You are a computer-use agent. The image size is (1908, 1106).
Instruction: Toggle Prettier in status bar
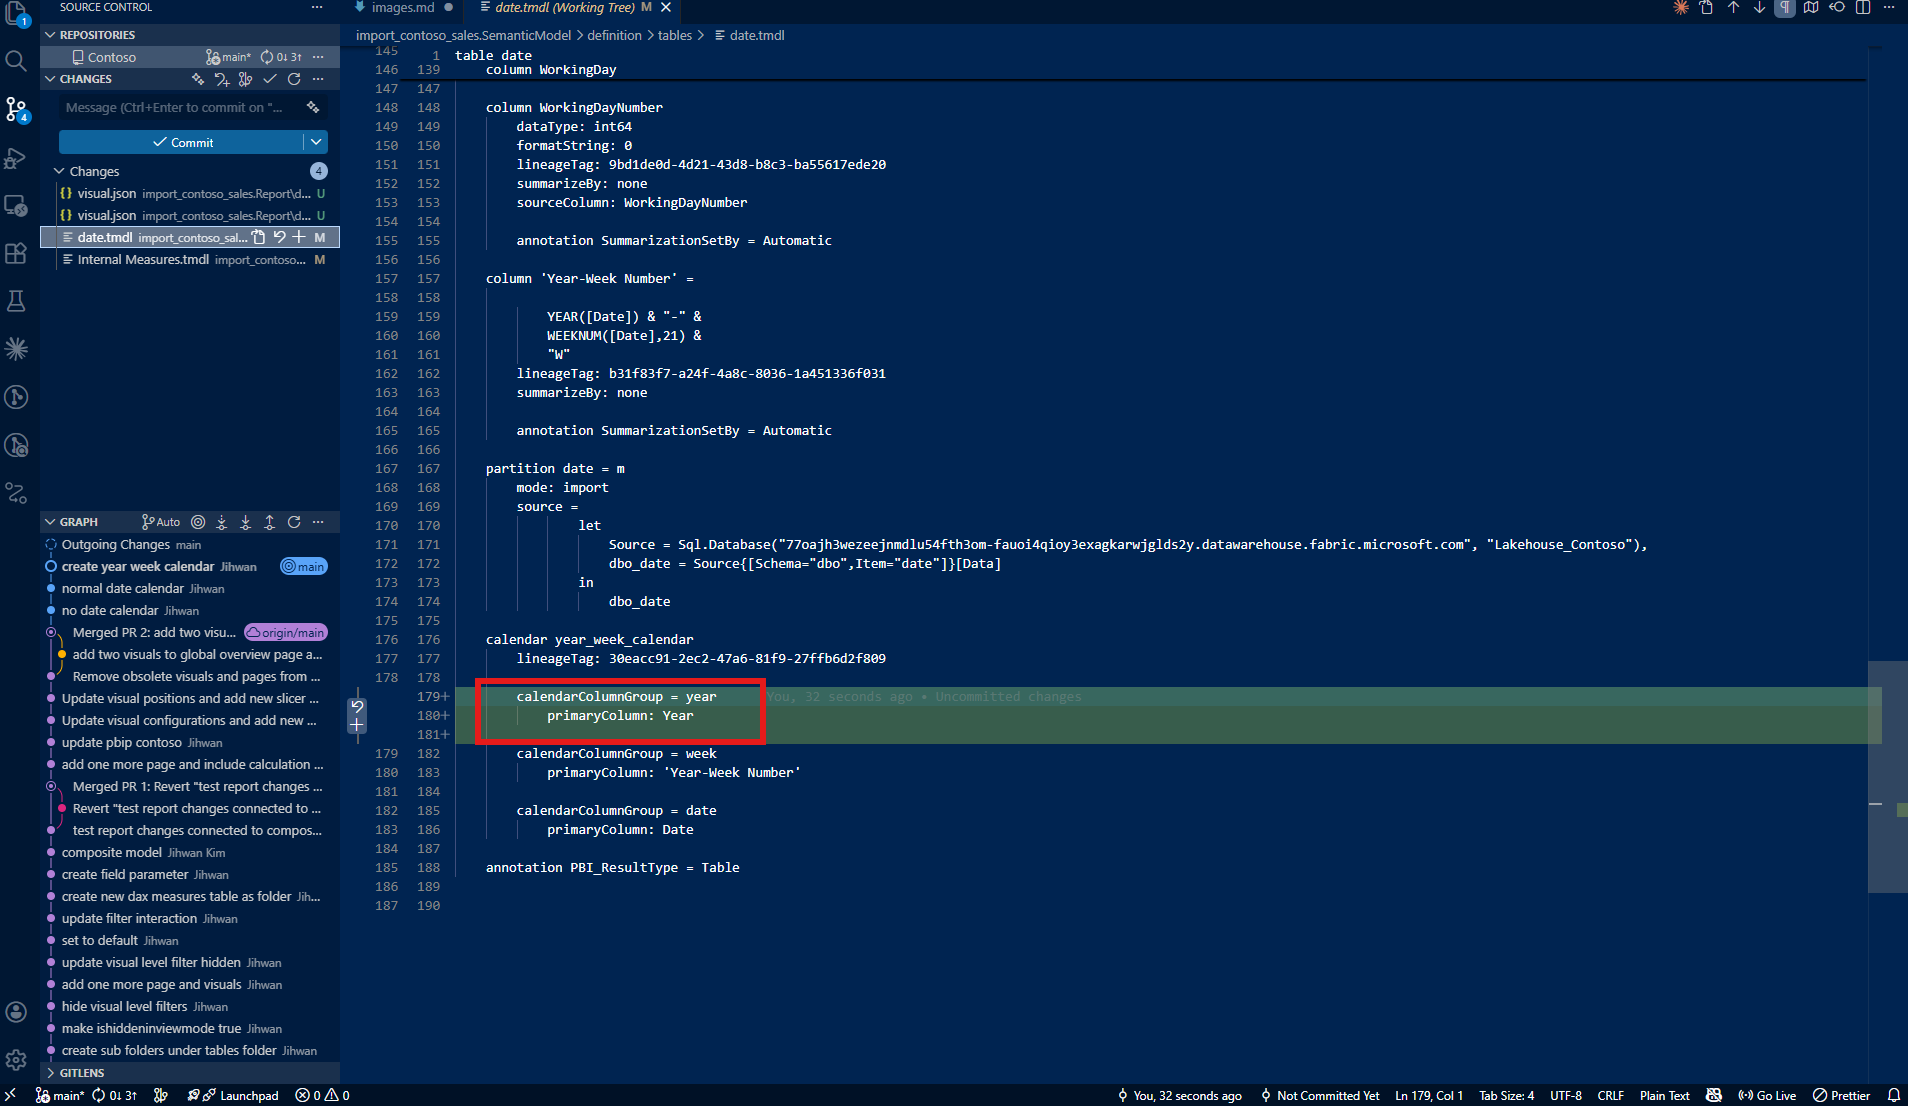click(1841, 1096)
